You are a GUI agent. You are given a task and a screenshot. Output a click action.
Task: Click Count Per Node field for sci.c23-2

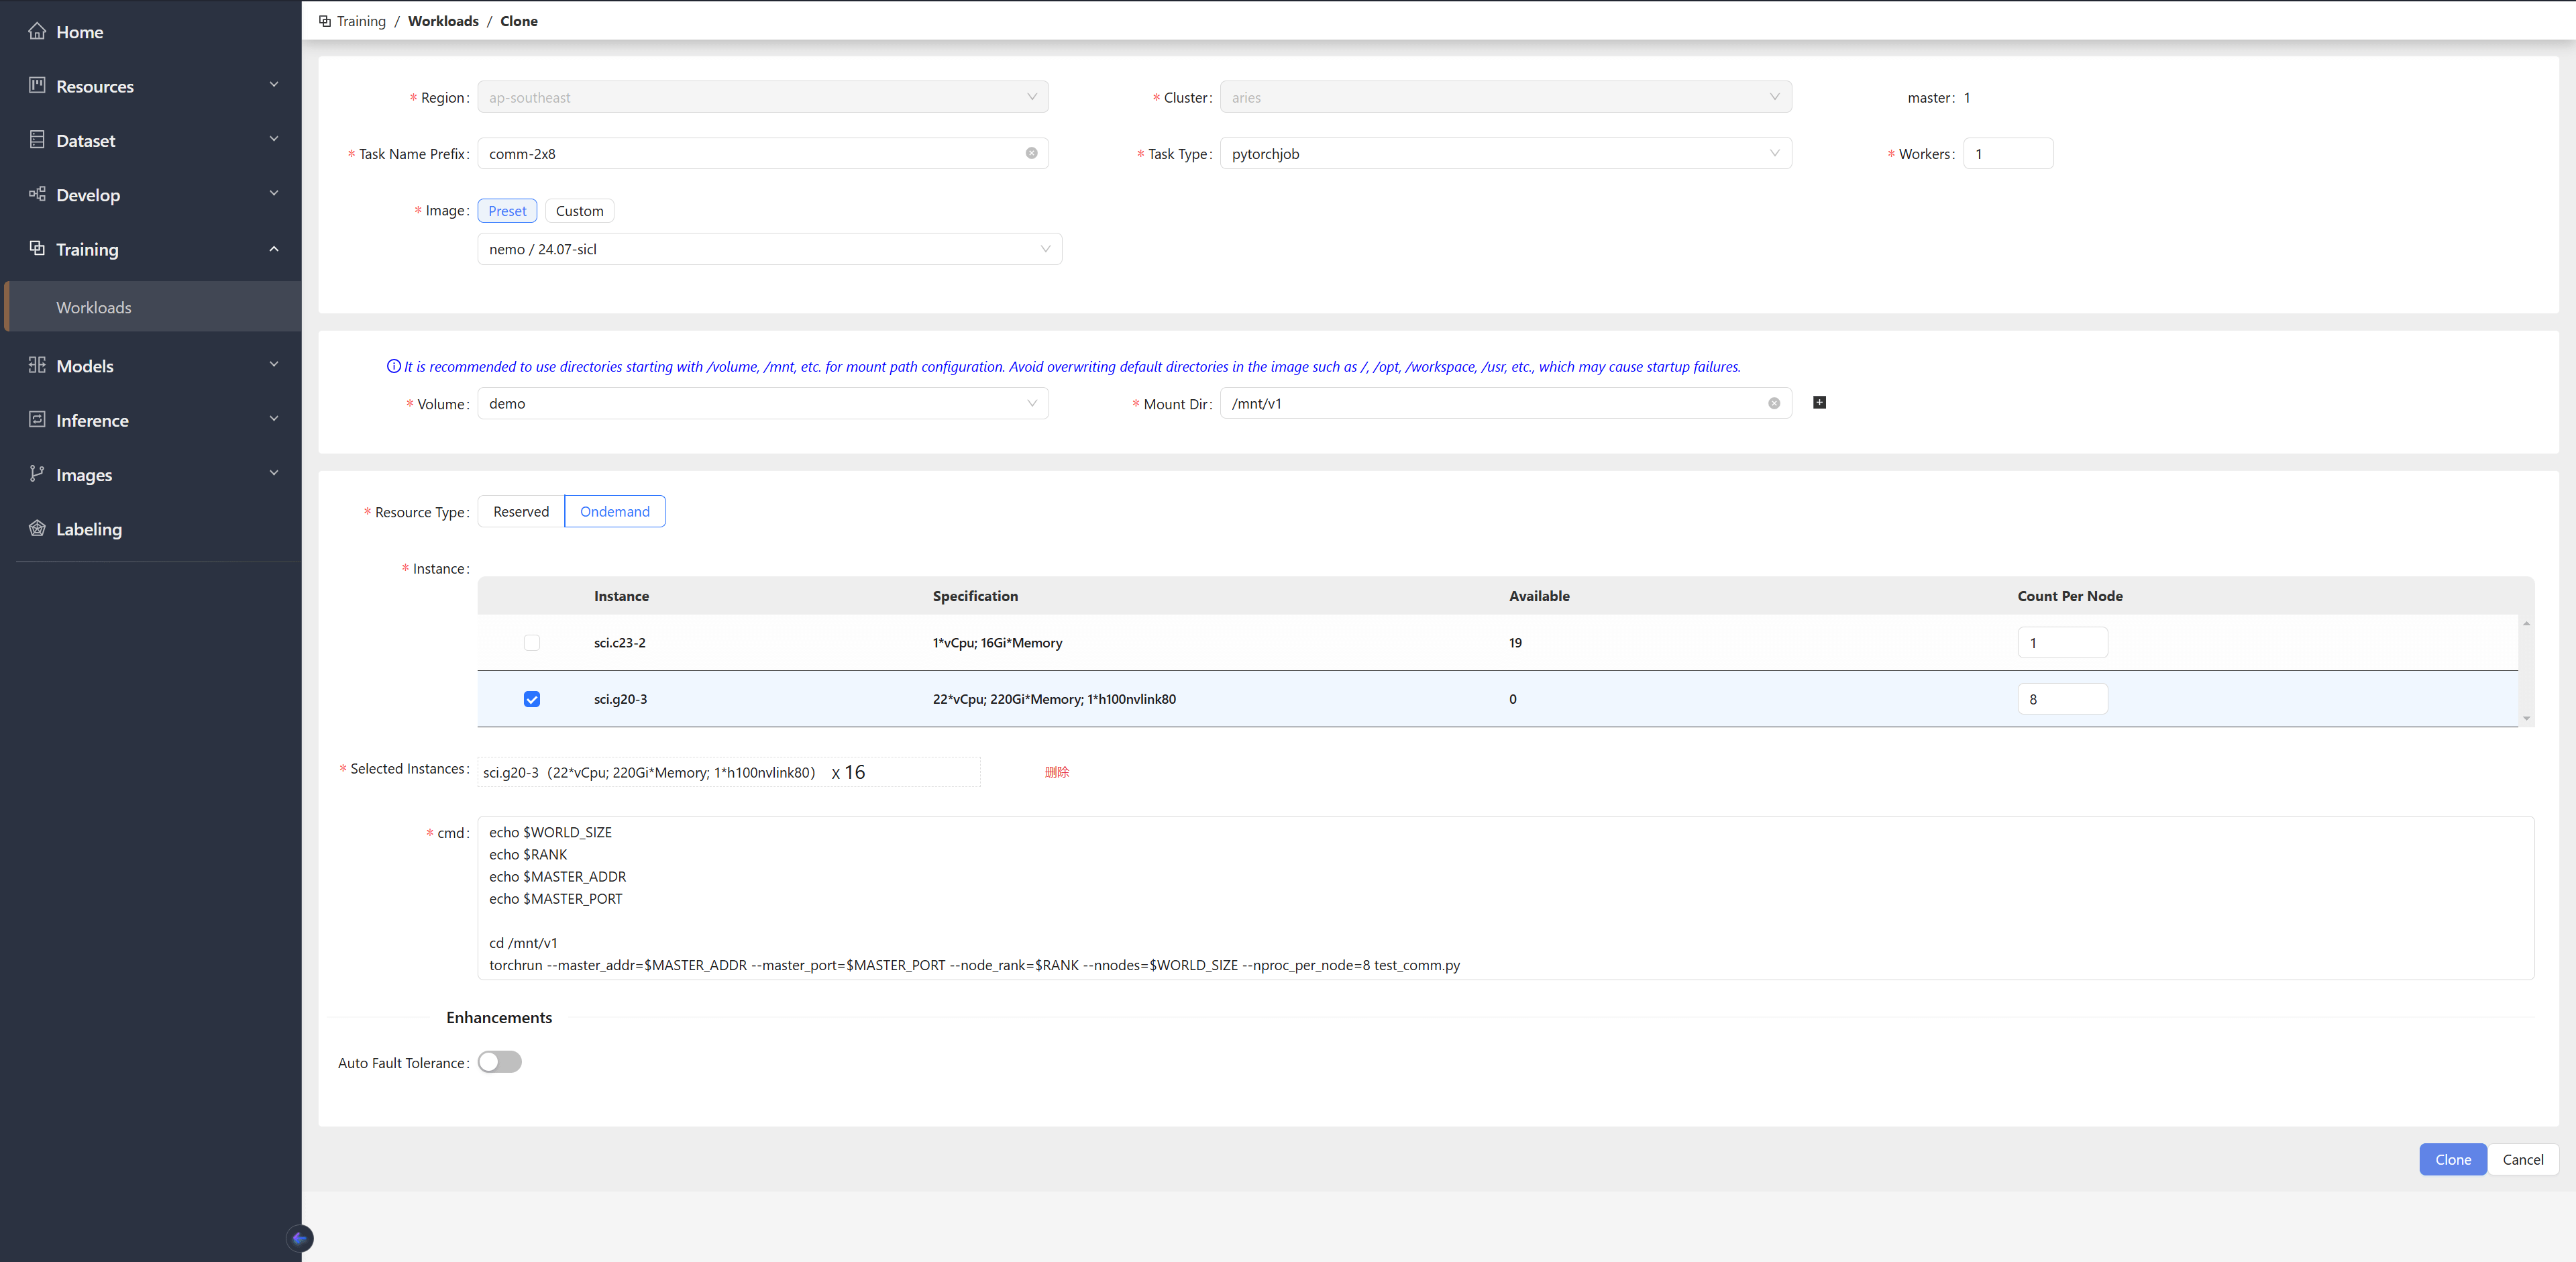pyautogui.click(x=2062, y=642)
